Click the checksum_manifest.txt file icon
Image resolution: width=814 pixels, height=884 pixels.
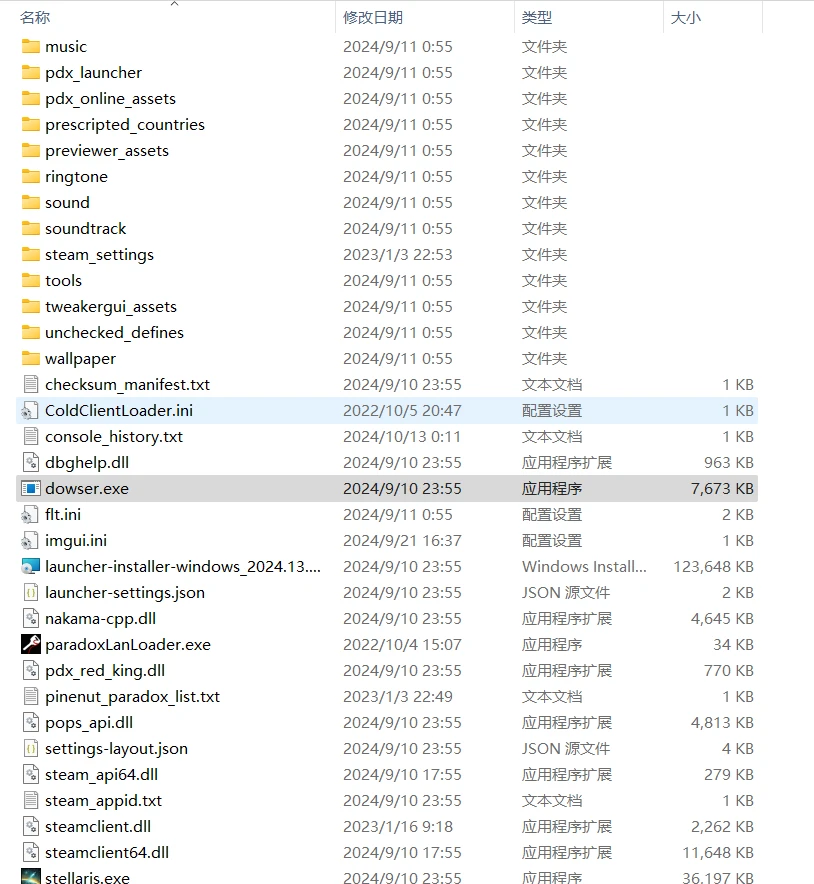31,384
